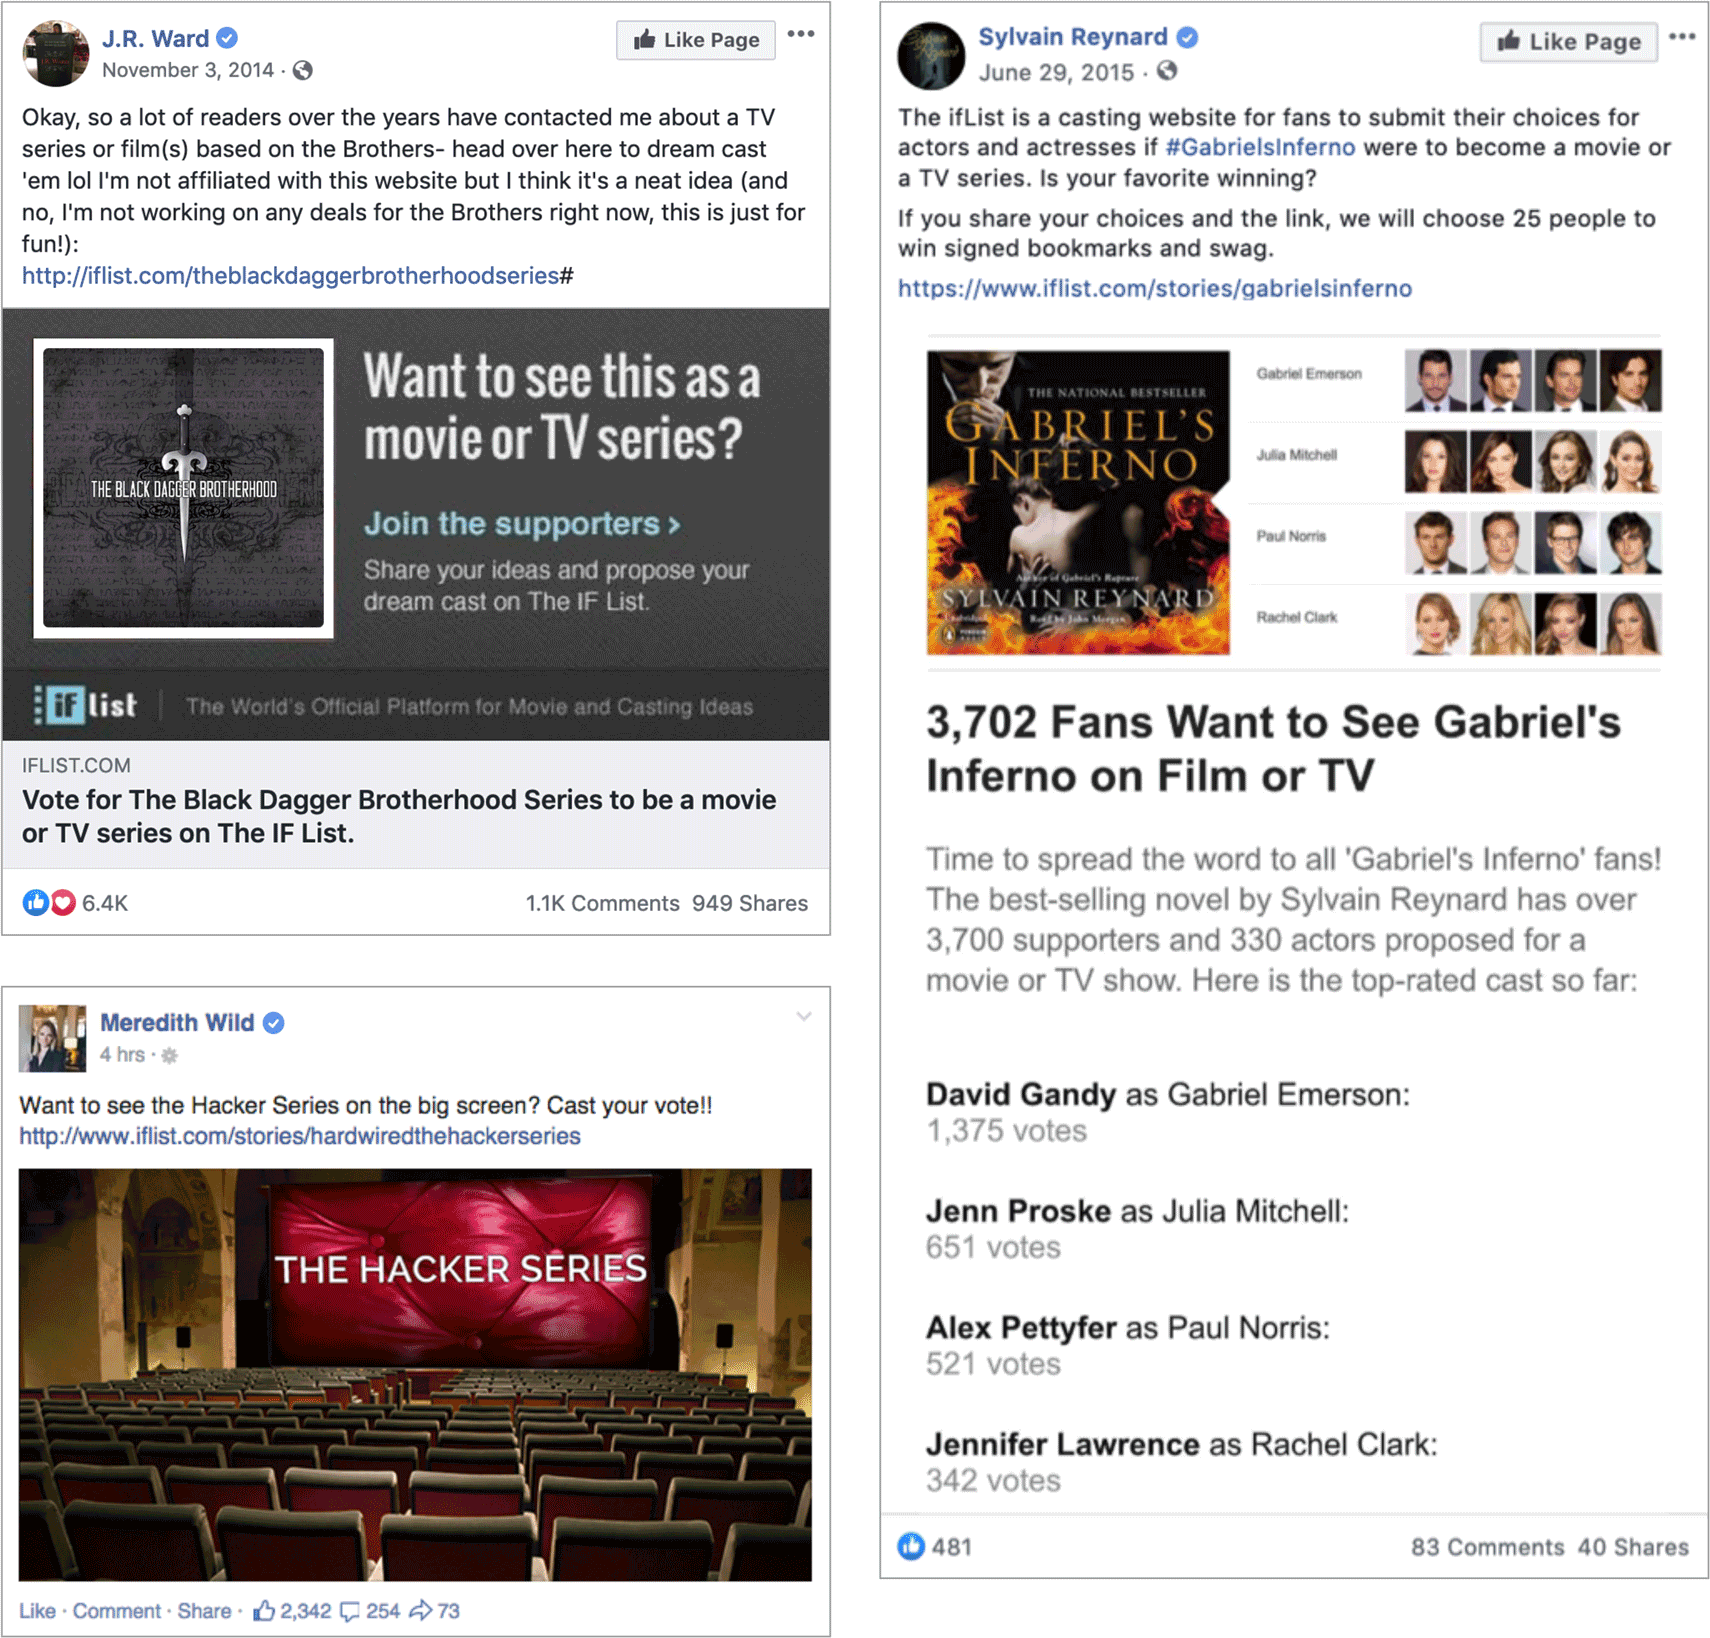
Task: Open the Black Dagger Brotherhood iflist link
Action: [296, 276]
